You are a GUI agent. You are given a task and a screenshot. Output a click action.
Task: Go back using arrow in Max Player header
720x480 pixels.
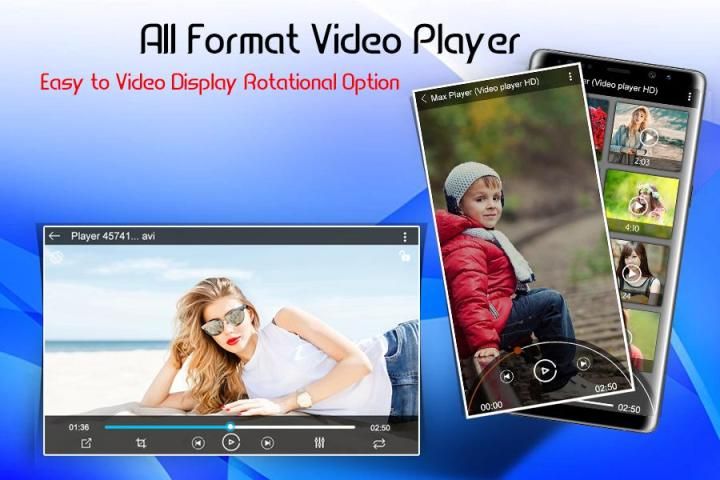(424, 98)
